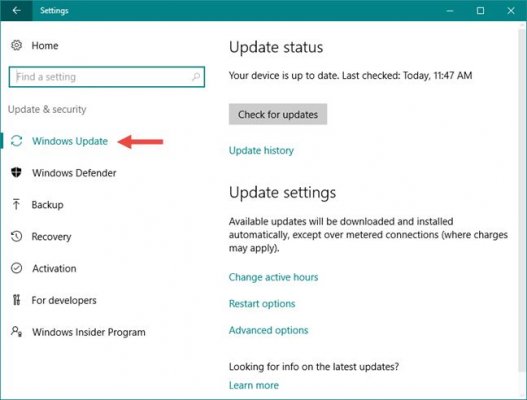
Task: Click the Settings title text
Action: coord(54,10)
